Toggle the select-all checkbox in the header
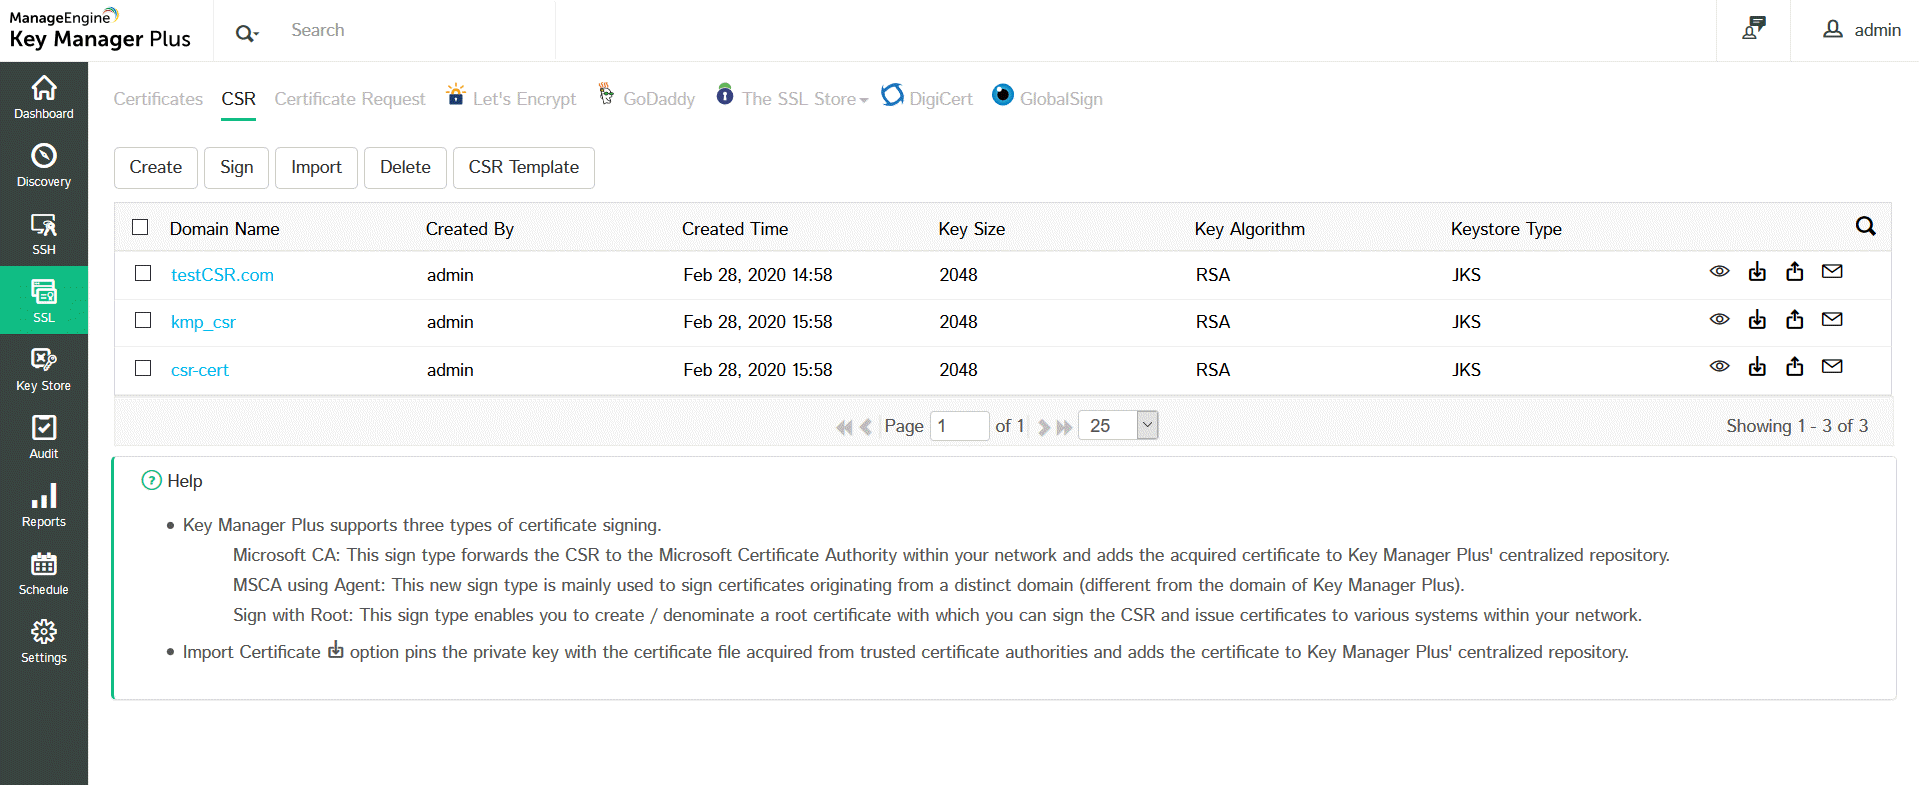This screenshot has width=1919, height=785. coord(140,227)
